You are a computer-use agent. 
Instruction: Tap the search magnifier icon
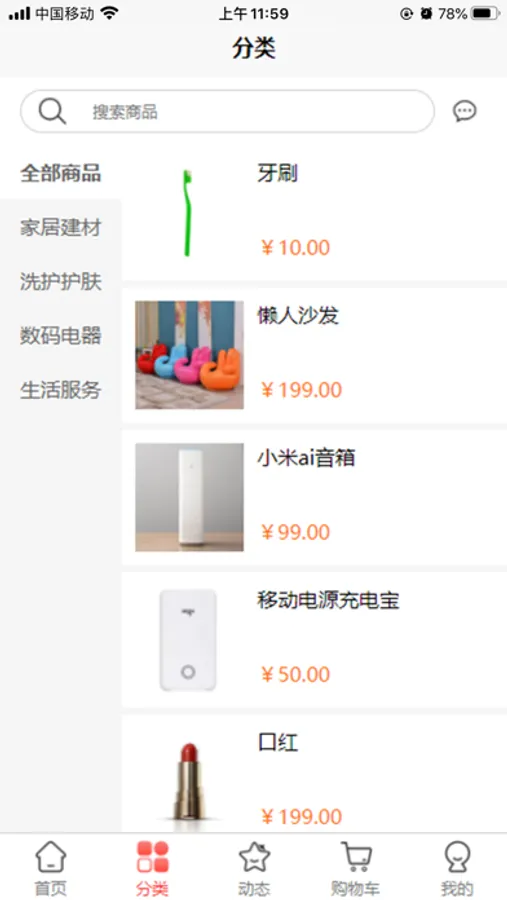pyautogui.click(x=52, y=111)
